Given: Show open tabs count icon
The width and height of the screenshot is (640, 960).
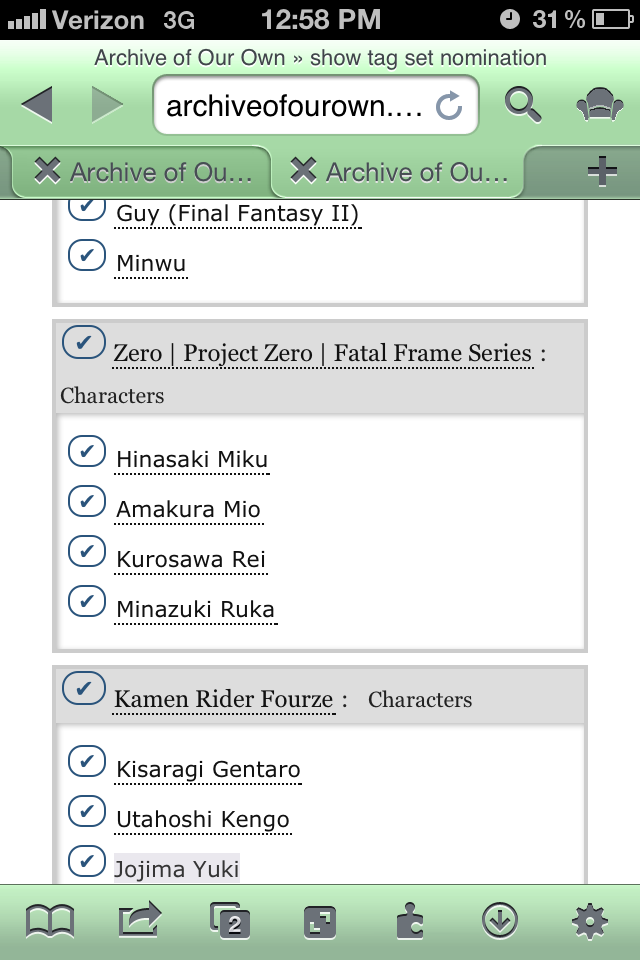Looking at the screenshot, I should (x=230, y=920).
